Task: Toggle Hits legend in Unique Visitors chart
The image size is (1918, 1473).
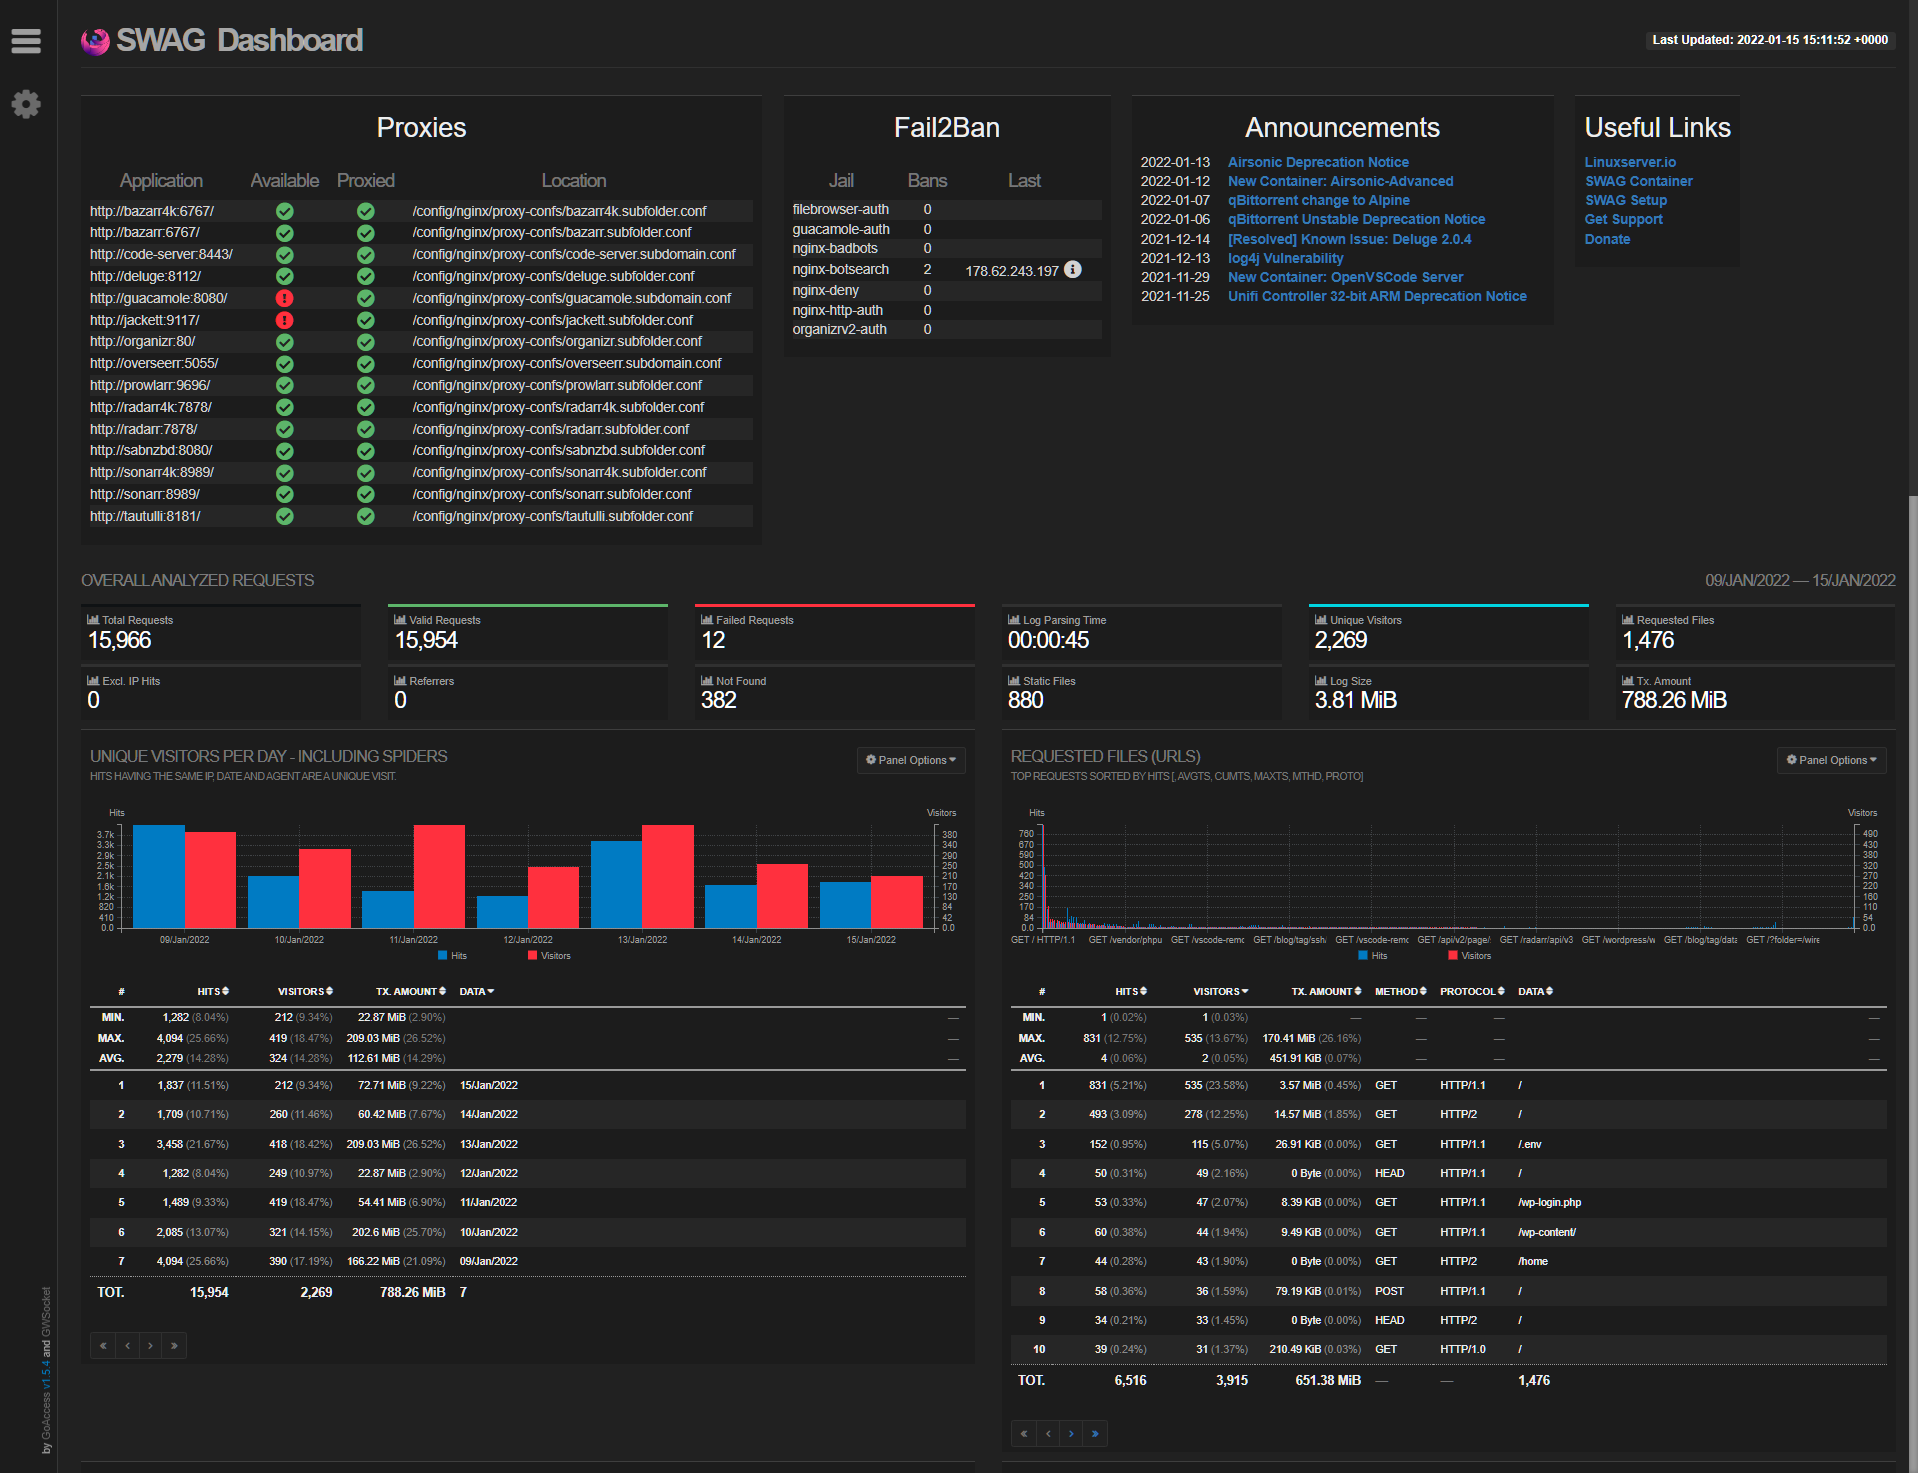Action: click(453, 956)
